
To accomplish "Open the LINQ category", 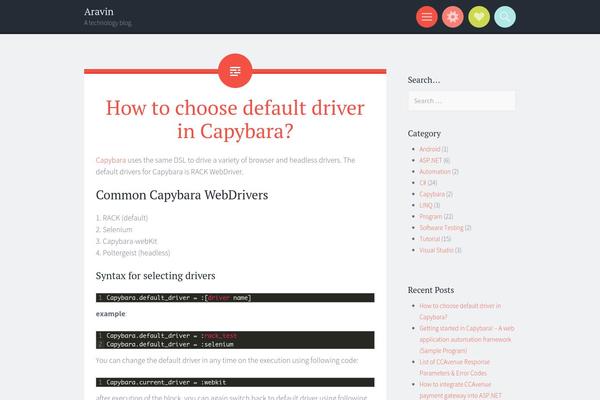I will (426, 205).
